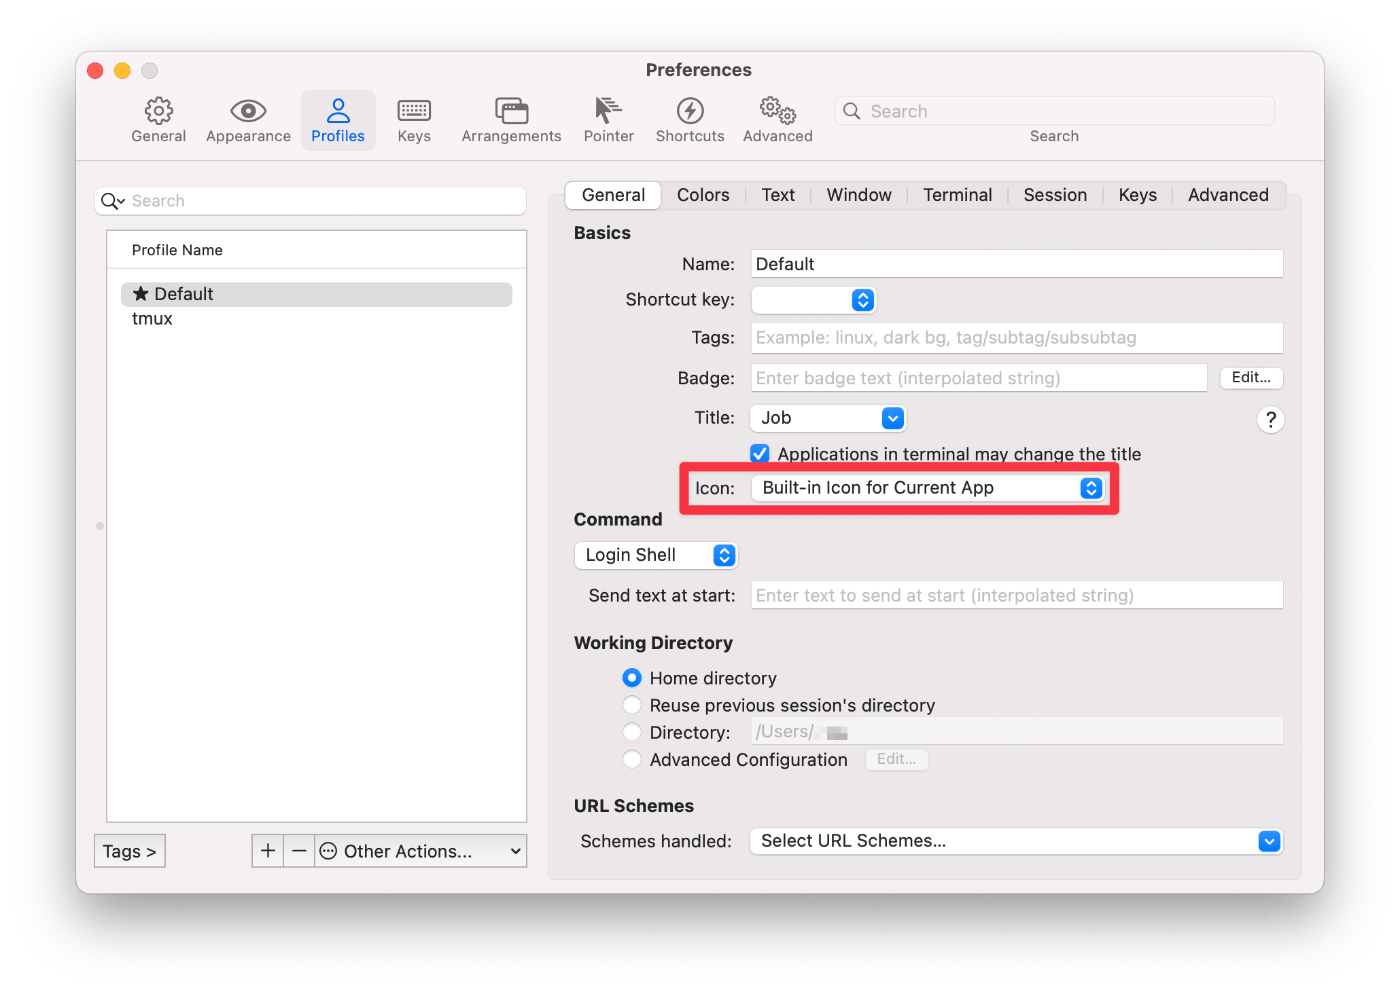Screen dimensions: 1400x994
Task: Expand the Tags panel
Action: click(x=130, y=851)
